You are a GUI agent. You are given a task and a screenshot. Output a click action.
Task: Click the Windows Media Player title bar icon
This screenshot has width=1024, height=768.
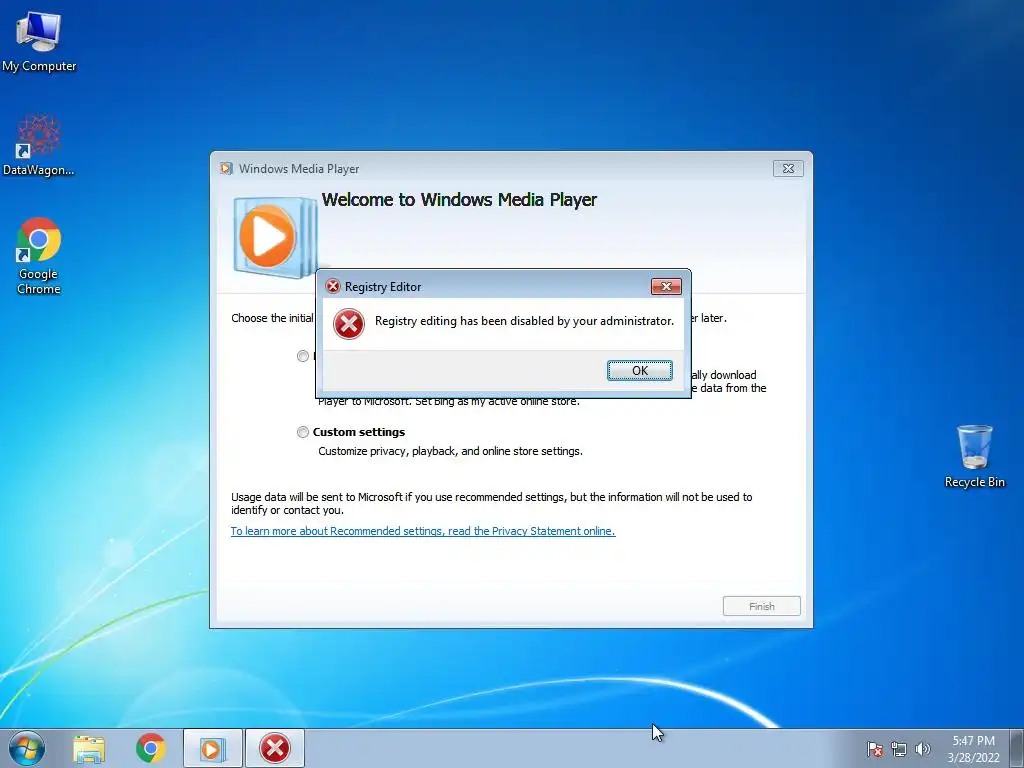click(227, 168)
